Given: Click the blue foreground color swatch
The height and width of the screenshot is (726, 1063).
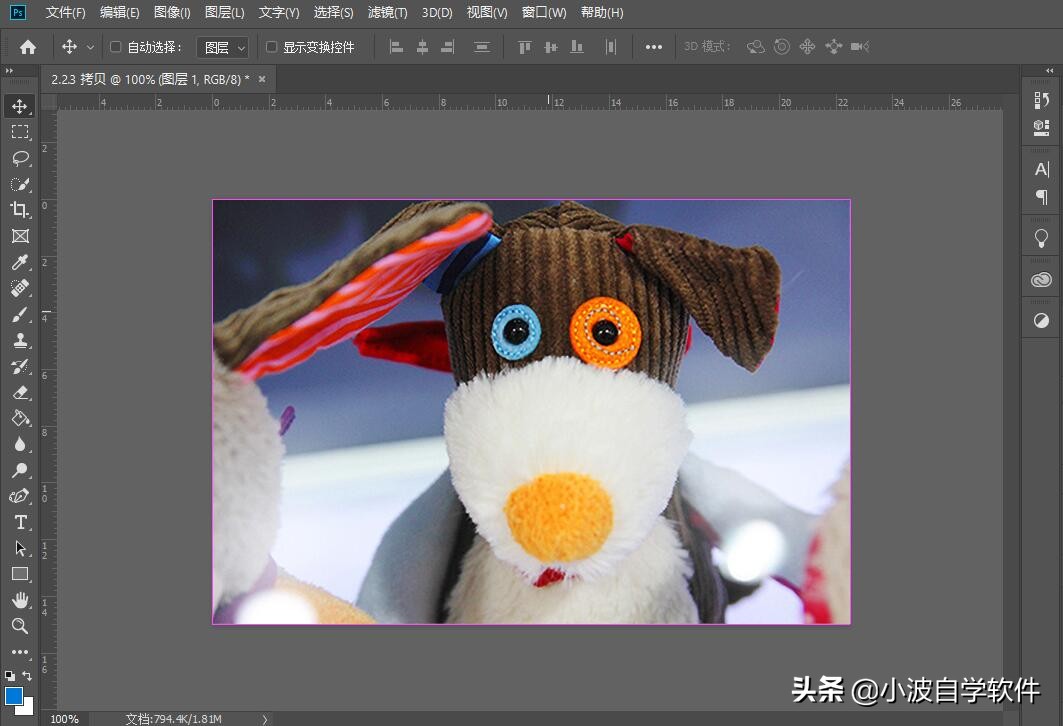Looking at the screenshot, I should [13, 695].
